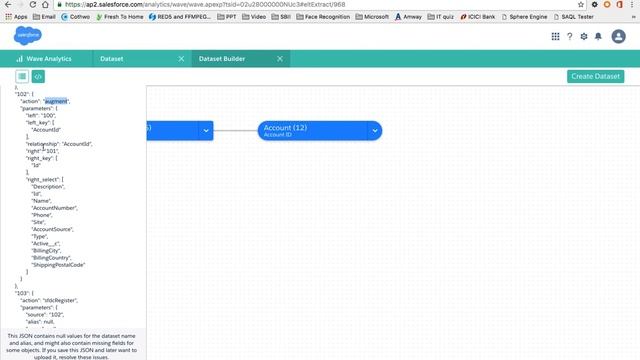Open the IT quiz bookmark folder

coord(441,17)
